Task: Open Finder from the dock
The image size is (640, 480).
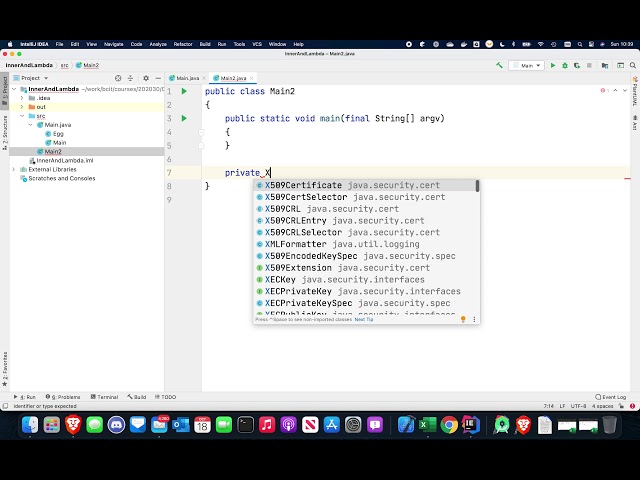Action: (30, 425)
